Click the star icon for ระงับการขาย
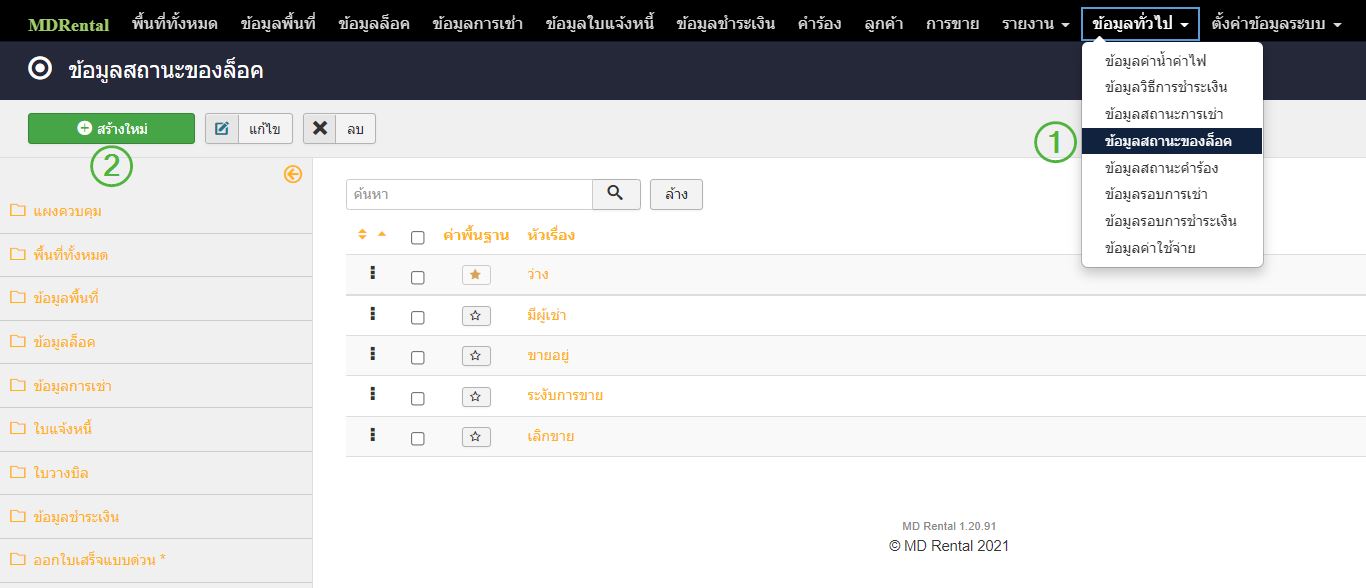This screenshot has height=588, width=1366. 476,397
